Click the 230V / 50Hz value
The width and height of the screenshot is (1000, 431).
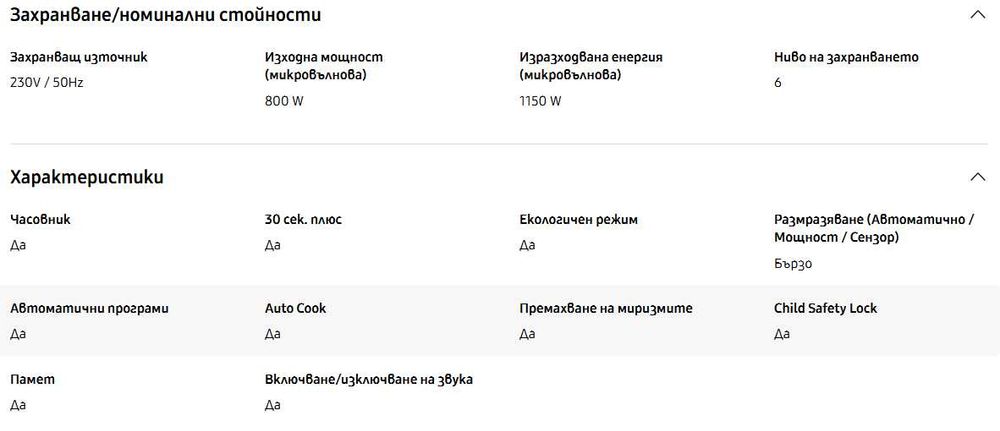46,82
